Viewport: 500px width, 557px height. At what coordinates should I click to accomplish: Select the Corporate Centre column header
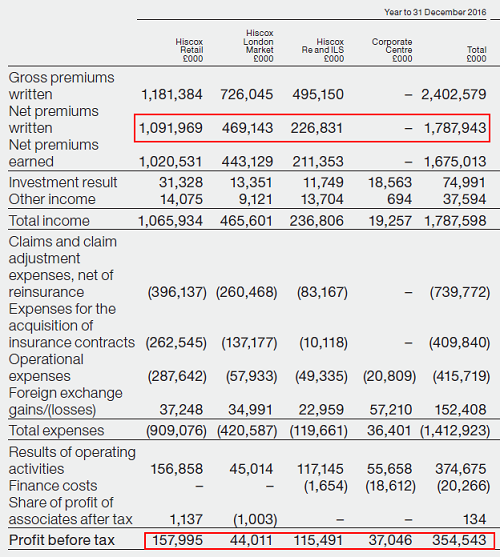[392, 50]
